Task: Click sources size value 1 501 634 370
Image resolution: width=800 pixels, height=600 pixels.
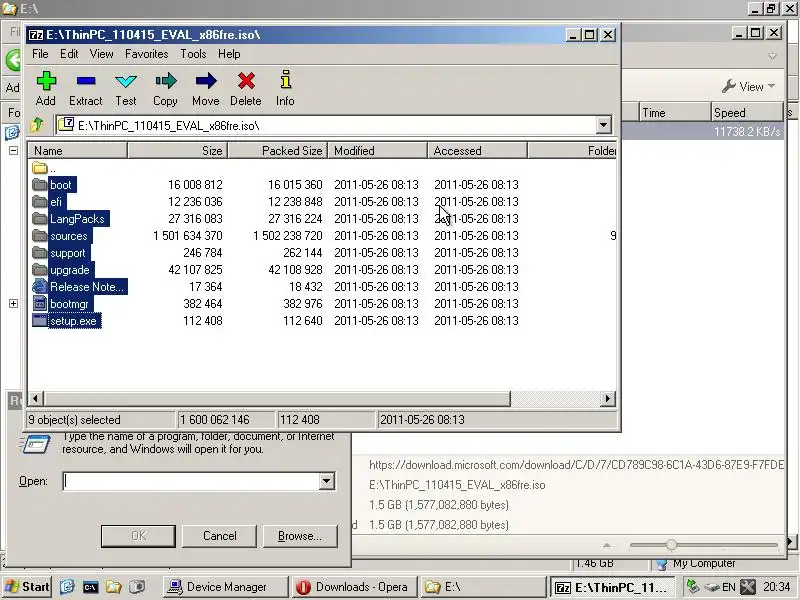Action: click(x=188, y=236)
